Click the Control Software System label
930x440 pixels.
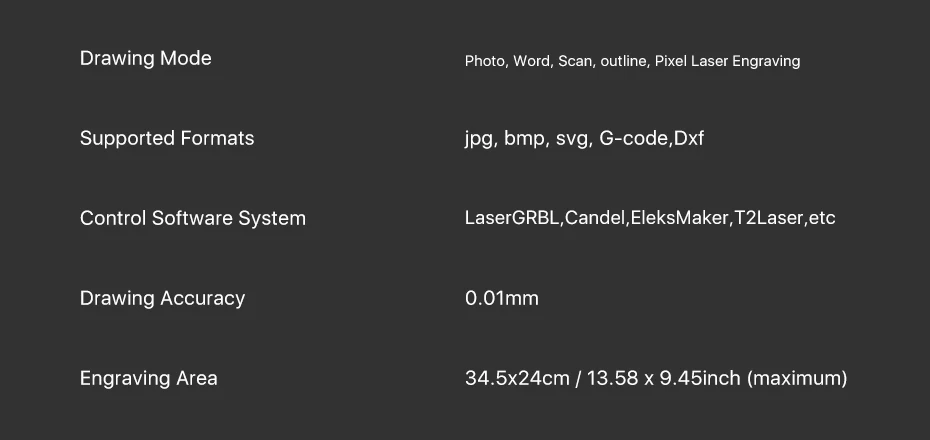point(193,218)
